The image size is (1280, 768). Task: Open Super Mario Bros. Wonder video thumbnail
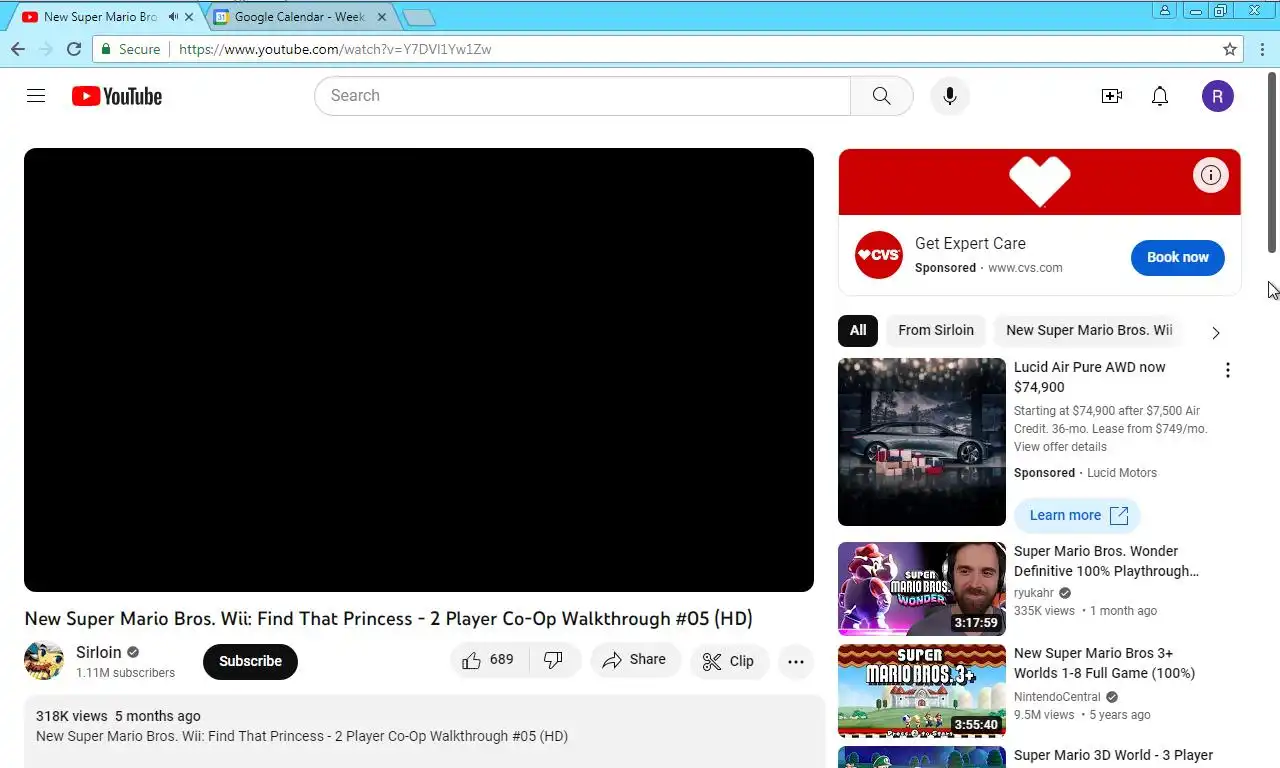pos(922,589)
